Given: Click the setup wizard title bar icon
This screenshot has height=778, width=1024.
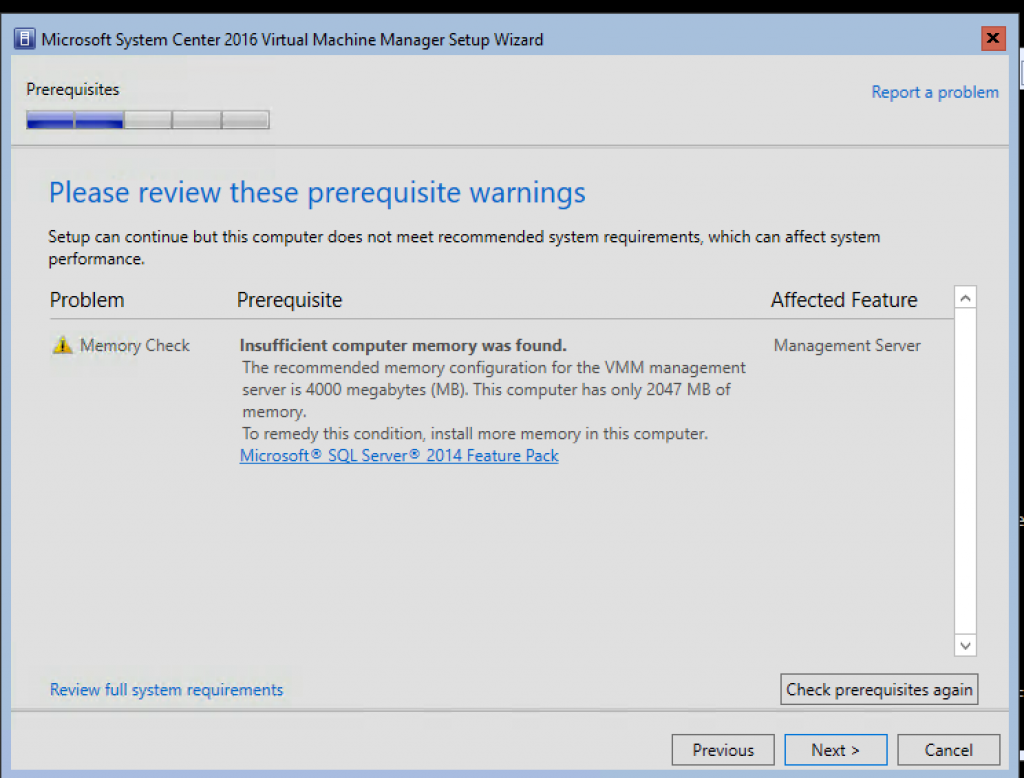Looking at the screenshot, I should [24, 39].
